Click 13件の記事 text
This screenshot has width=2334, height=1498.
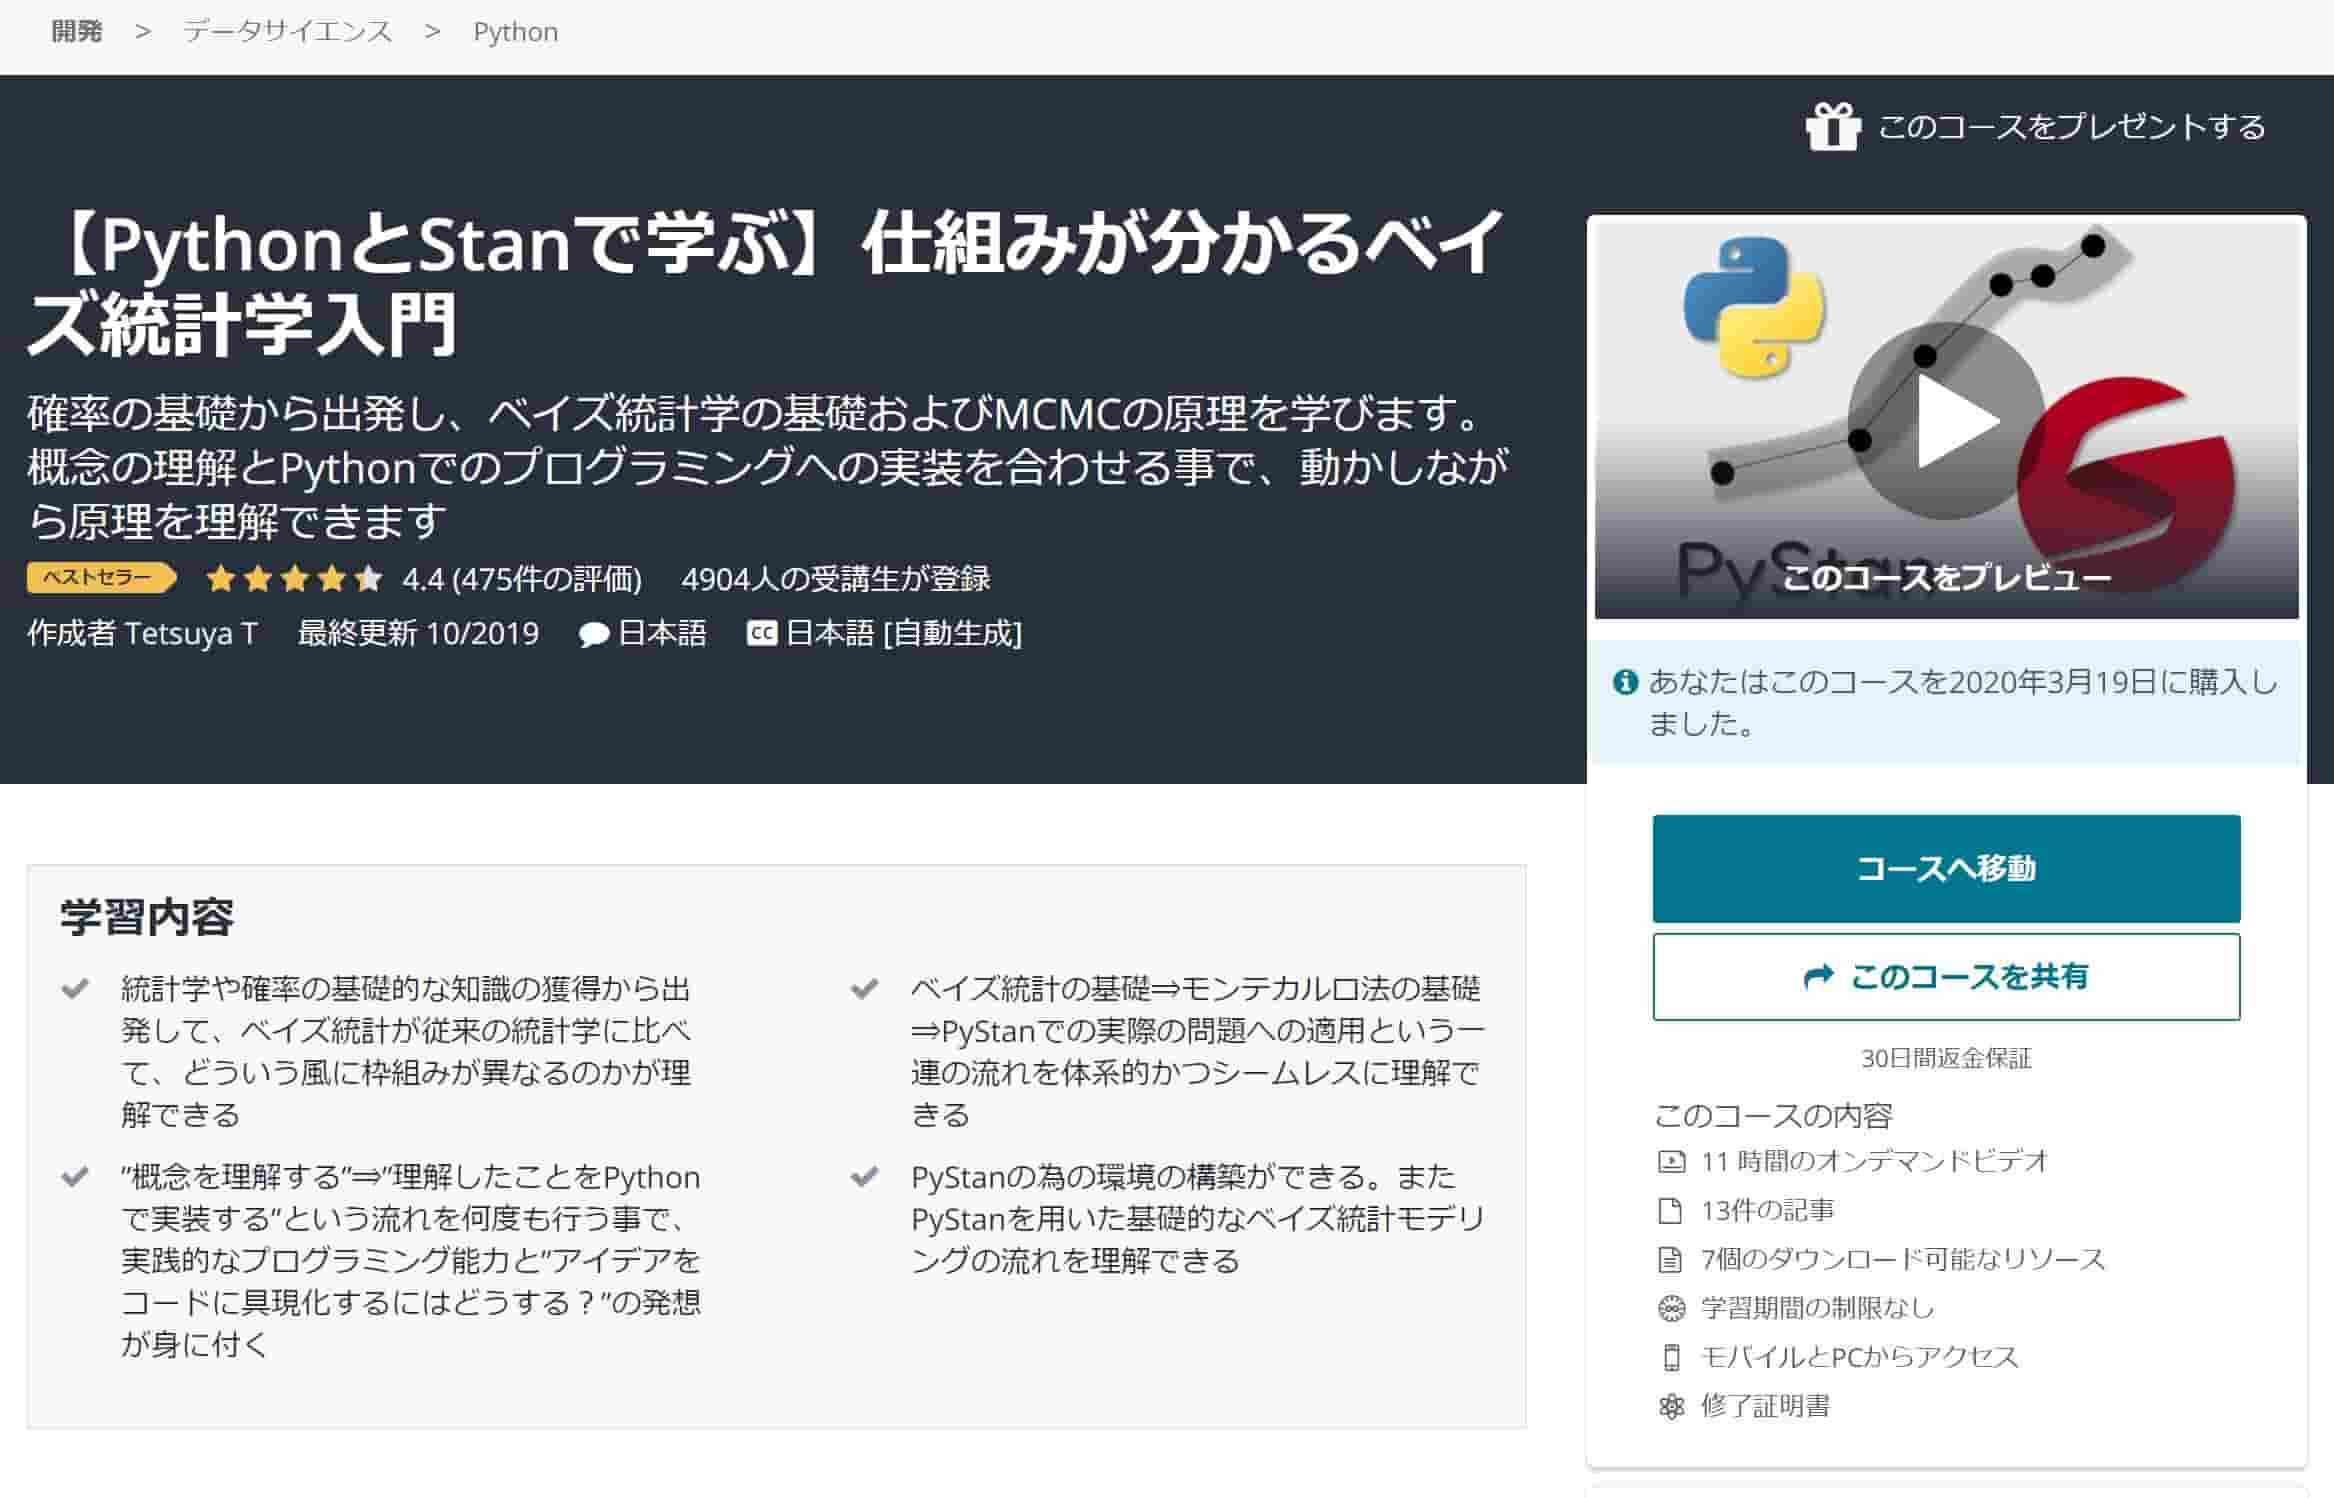[1768, 1210]
